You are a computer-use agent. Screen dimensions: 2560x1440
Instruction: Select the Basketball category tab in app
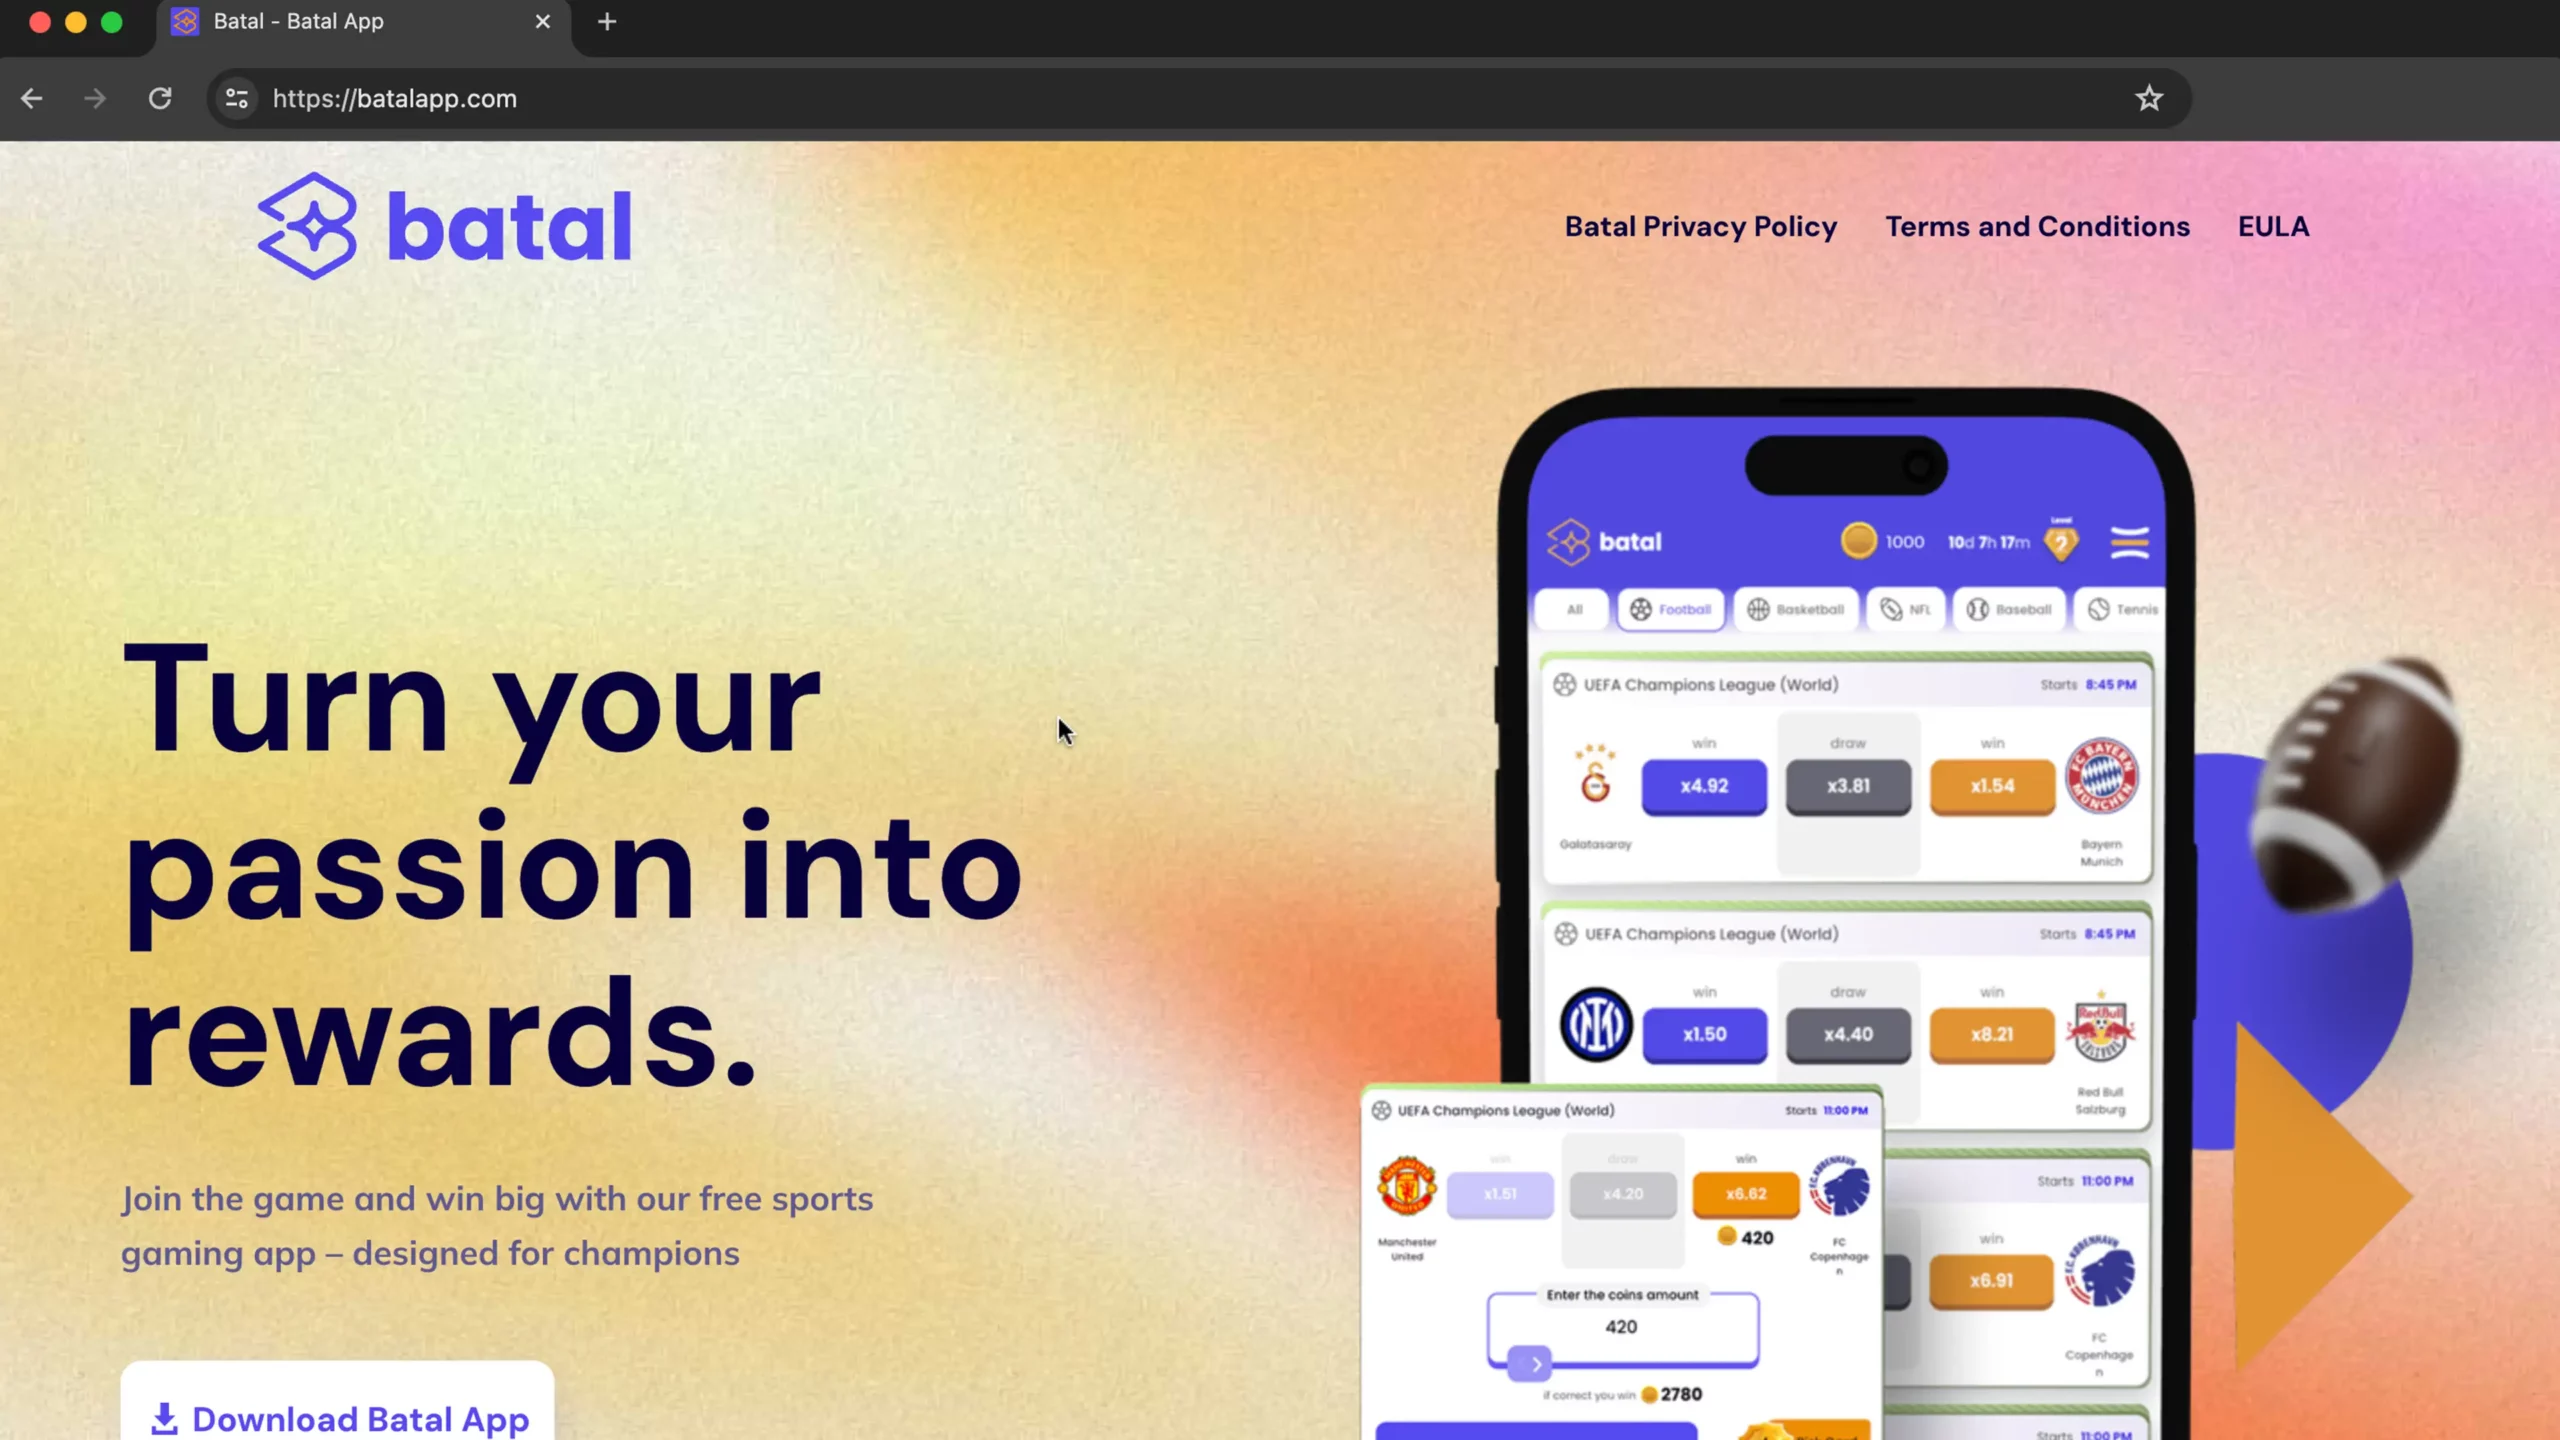(x=1795, y=608)
